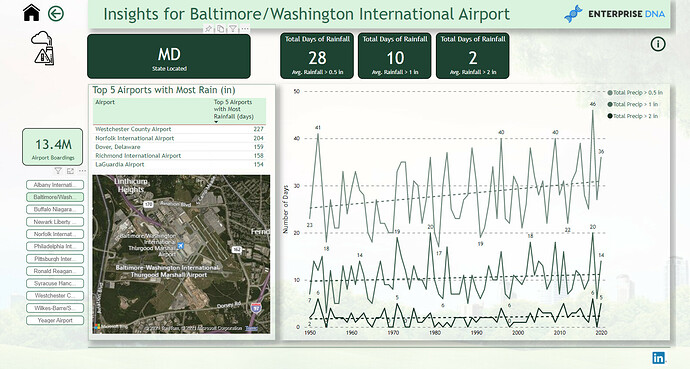Expand ellipsis menu under Airport Boardings card

click(x=82, y=171)
